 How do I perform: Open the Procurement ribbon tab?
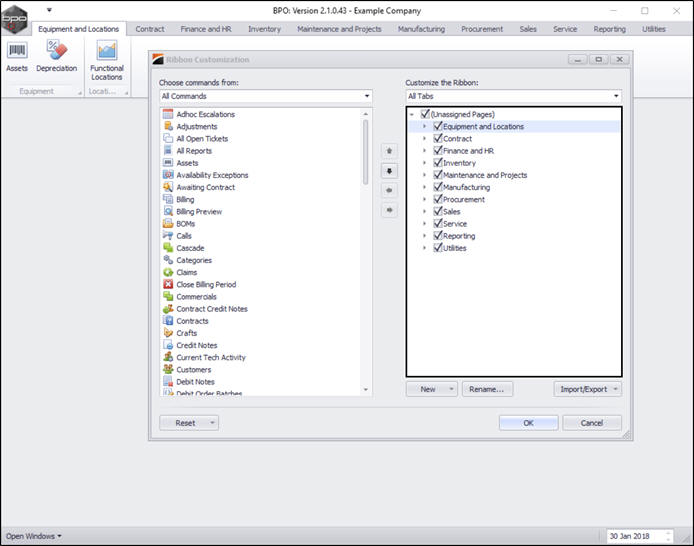click(482, 29)
